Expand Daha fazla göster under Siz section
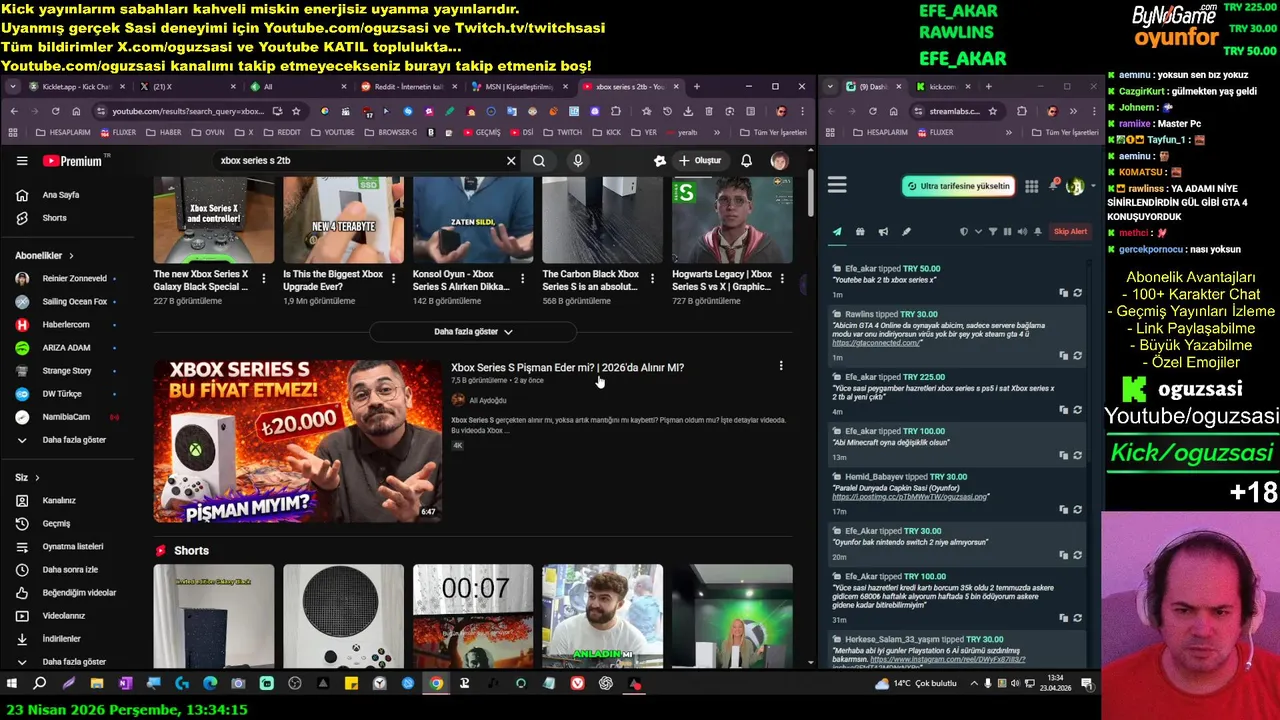The width and height of the screenshot is (1280, 720). pos(68,662)
